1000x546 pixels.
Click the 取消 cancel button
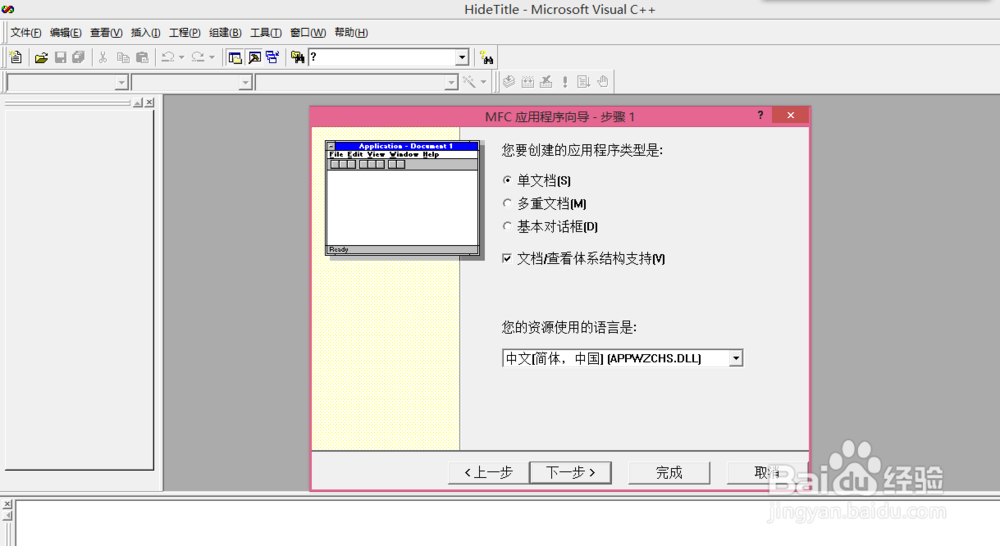point(767,473)
